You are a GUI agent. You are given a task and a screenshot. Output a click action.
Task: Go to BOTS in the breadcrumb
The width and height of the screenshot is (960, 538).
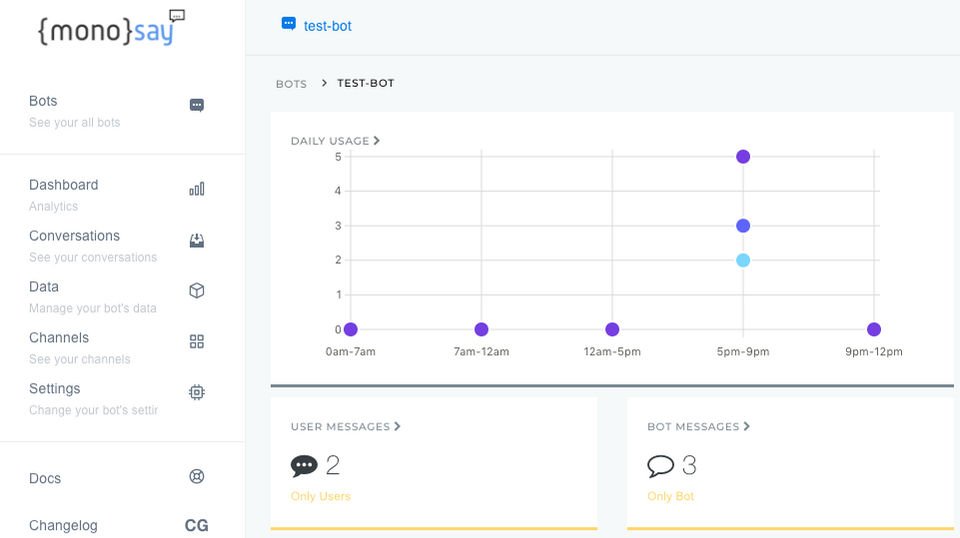pyautogui.click(x=291, y=84)
